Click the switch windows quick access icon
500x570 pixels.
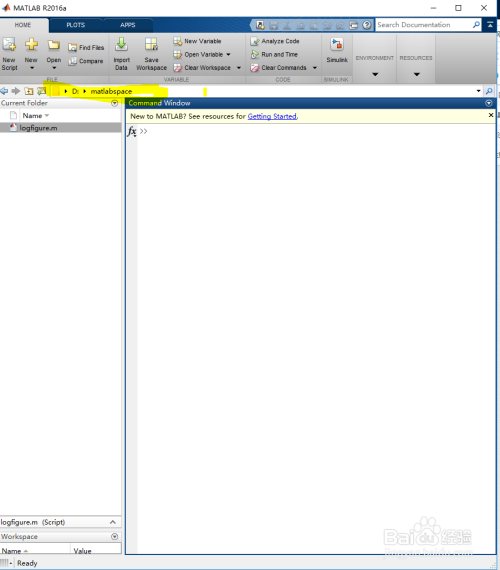coord(353,25)
